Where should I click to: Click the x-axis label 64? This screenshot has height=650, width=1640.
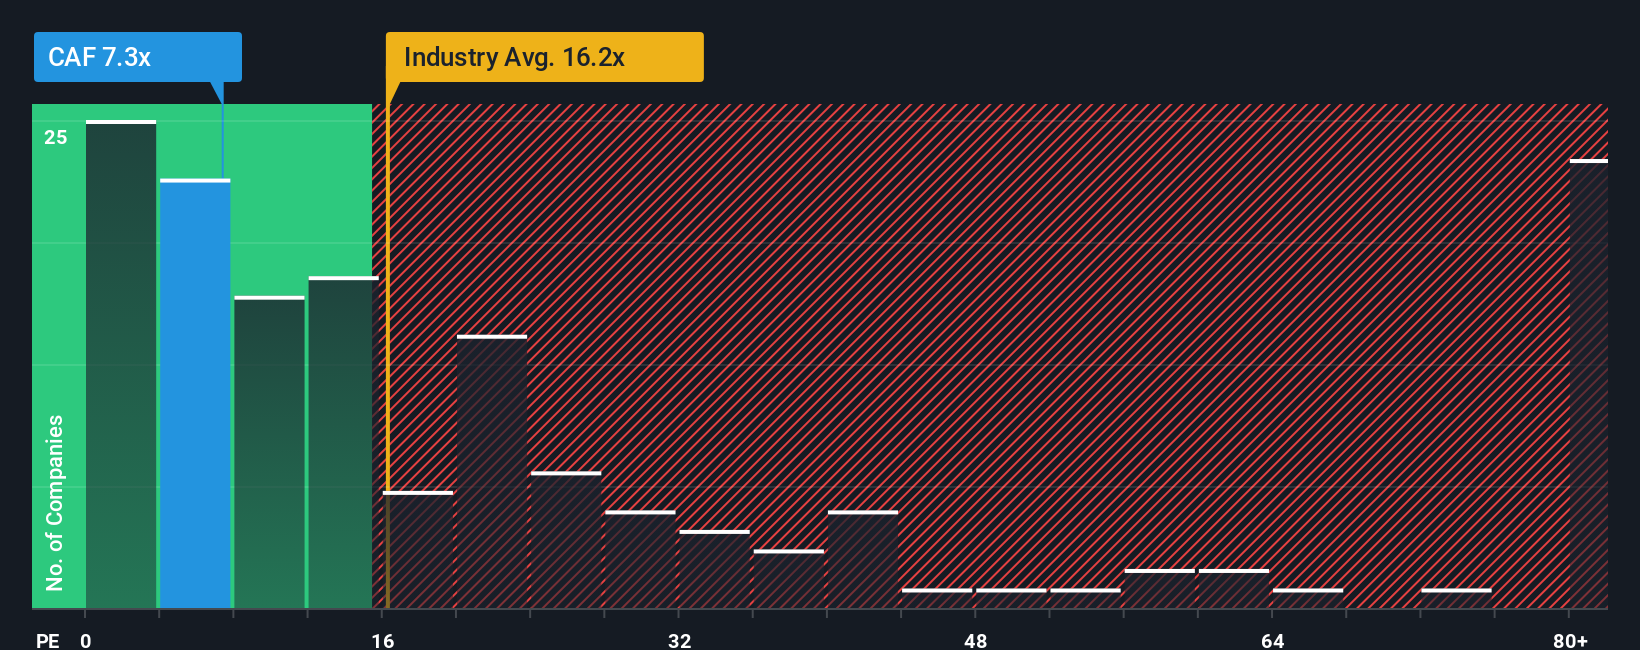1272,640
